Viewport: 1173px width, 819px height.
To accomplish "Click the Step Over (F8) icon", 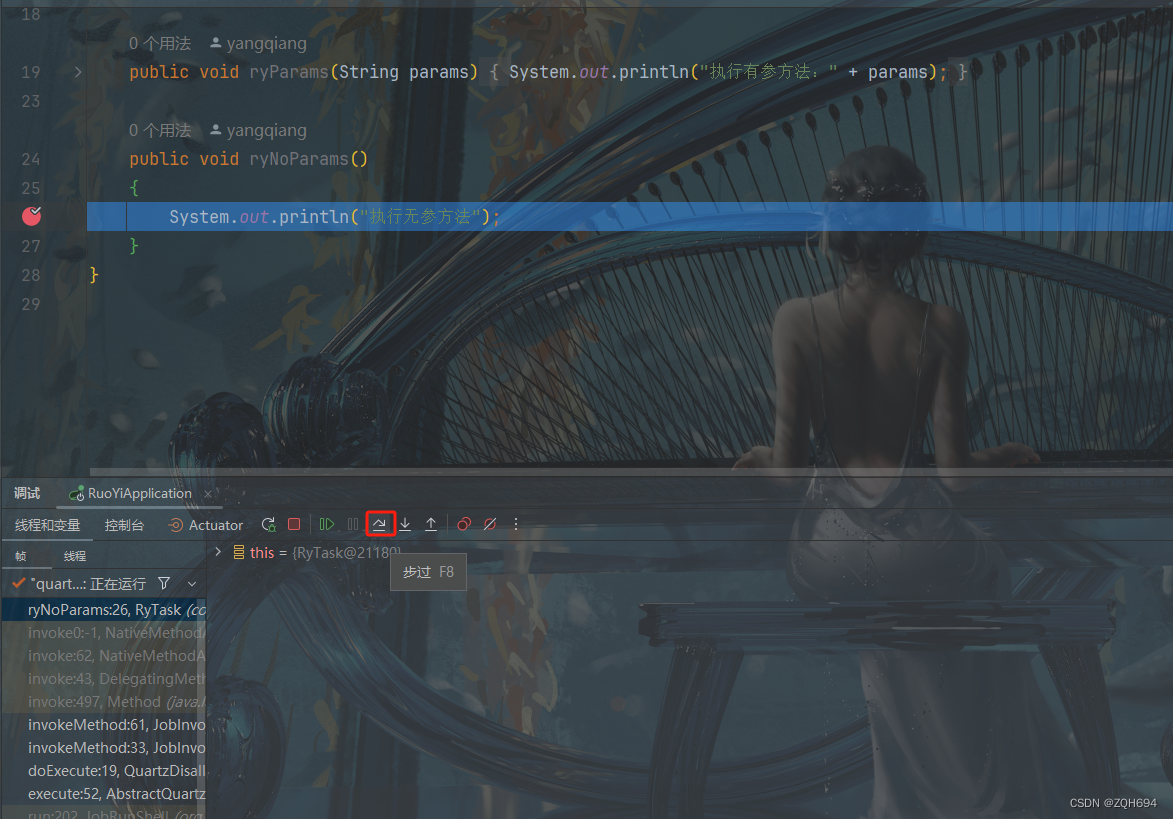I will pyautogui.click(x=380, y=524).
